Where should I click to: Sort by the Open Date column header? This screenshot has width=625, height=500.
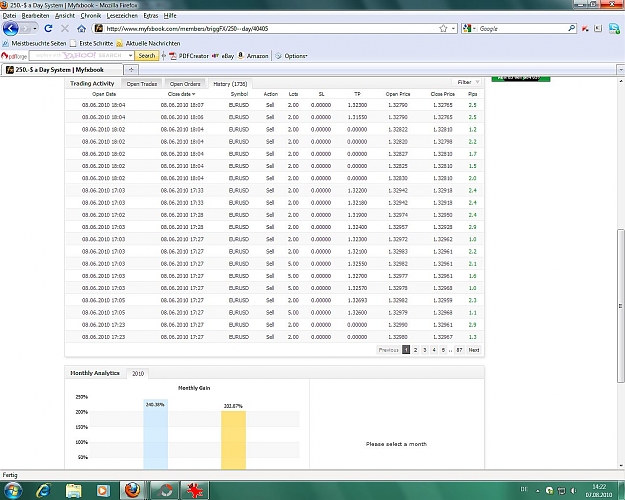104,94
